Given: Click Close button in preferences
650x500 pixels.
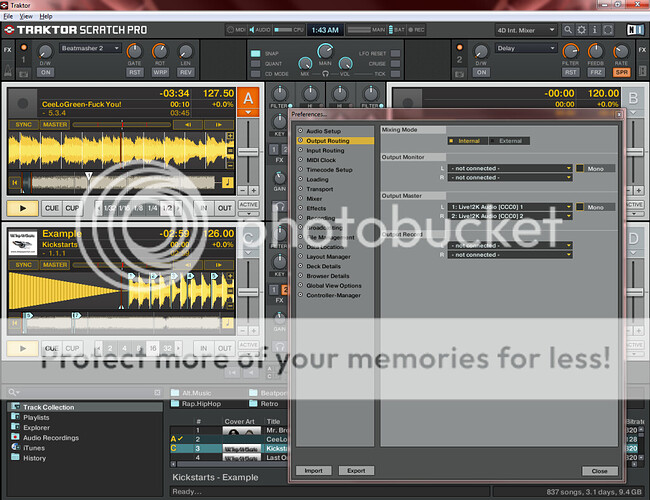Looking at the screenshot, I should tap(599, 471).
